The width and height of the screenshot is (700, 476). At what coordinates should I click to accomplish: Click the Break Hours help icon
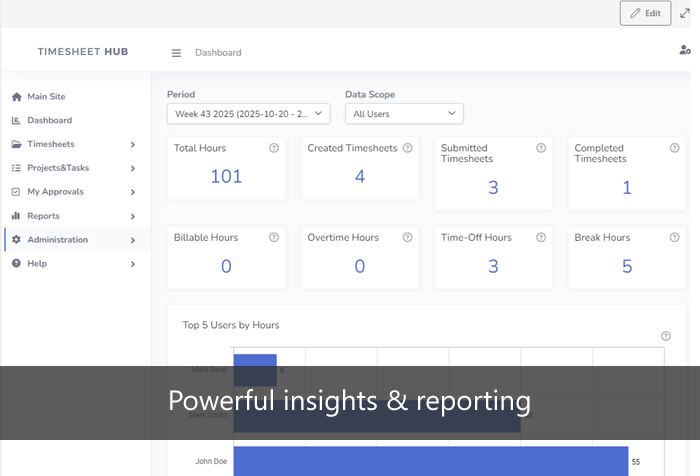674,238
